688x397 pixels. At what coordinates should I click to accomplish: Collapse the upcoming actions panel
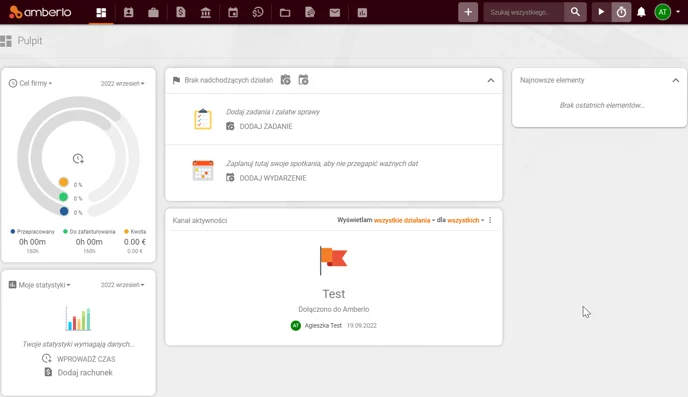[491, 80]
